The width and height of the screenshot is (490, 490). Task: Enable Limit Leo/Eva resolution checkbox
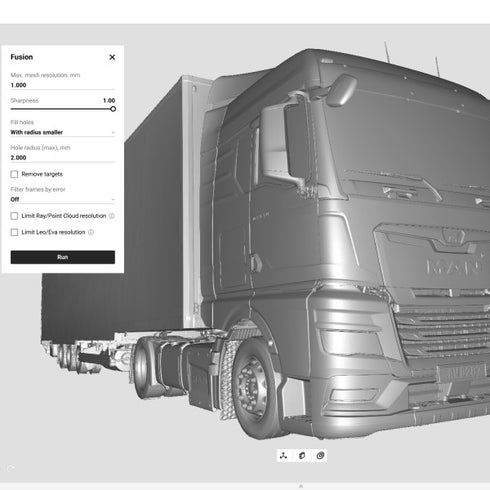click(x=14, y=232)
